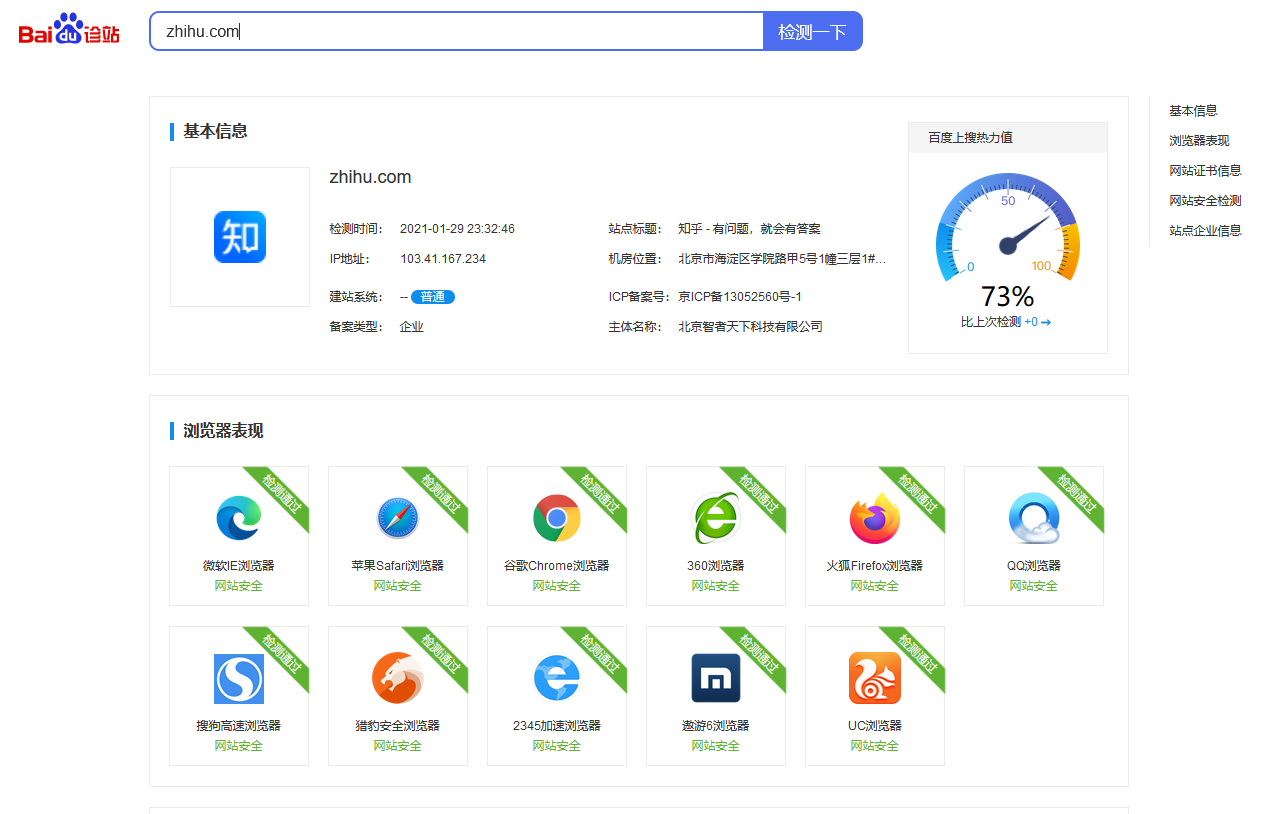Click the Zhihu site logo thumbnail
The height and width of the screenshot is (814, 1286).
240,237
